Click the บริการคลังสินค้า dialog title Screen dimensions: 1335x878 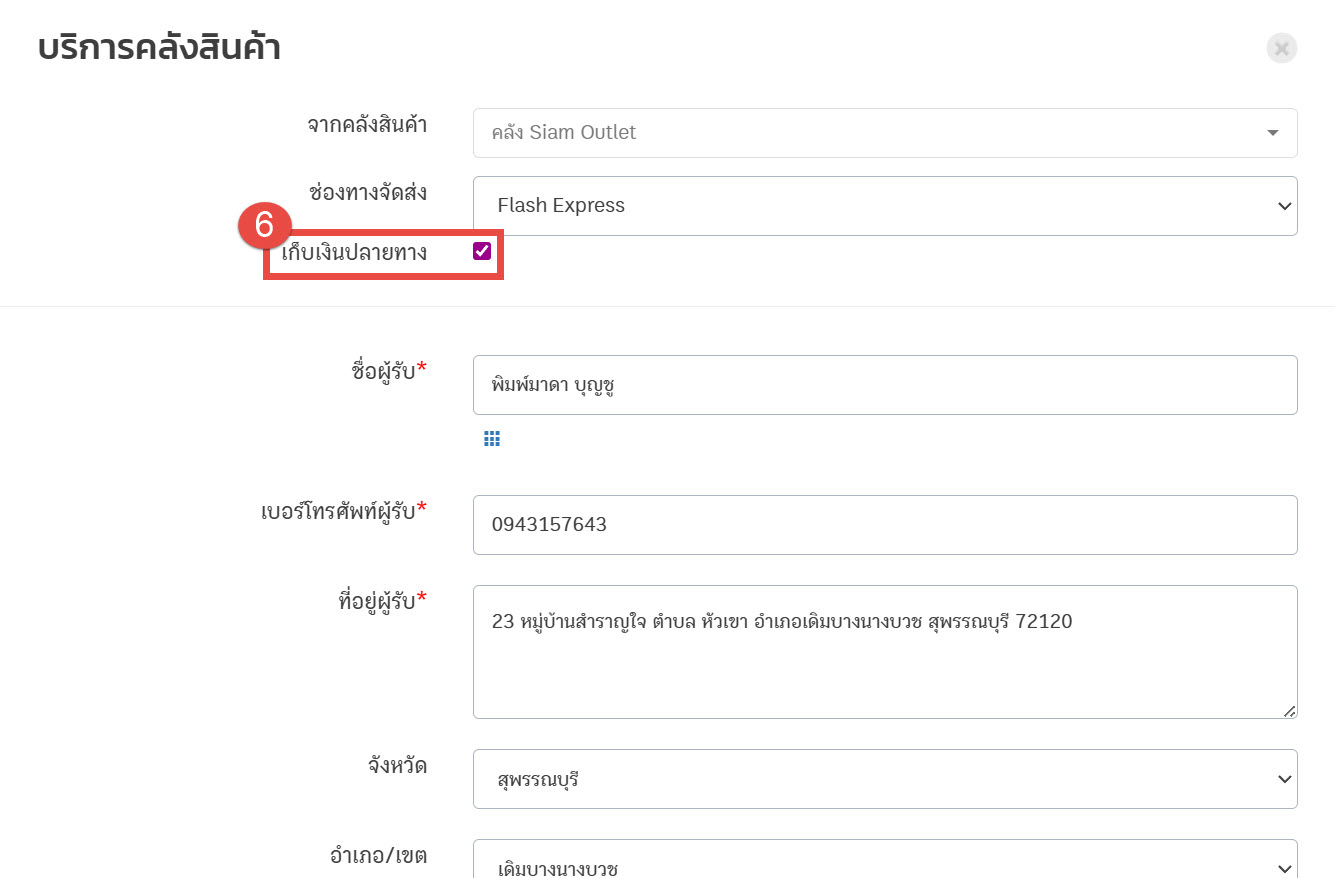159,48
